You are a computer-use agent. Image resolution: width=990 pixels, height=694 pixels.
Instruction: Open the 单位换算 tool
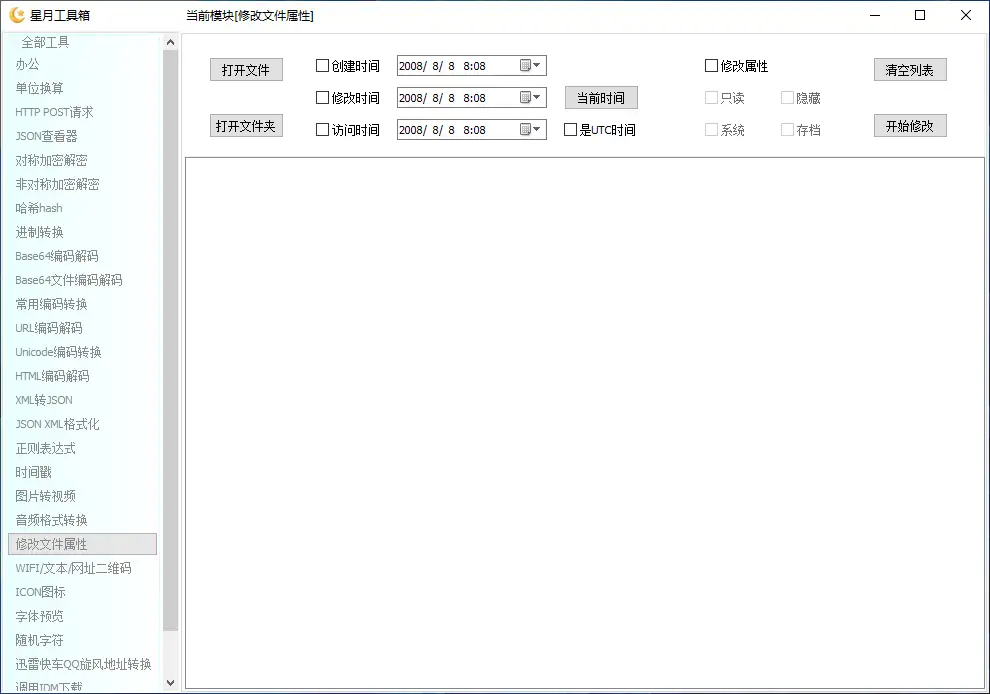click(x=39, y=88)
